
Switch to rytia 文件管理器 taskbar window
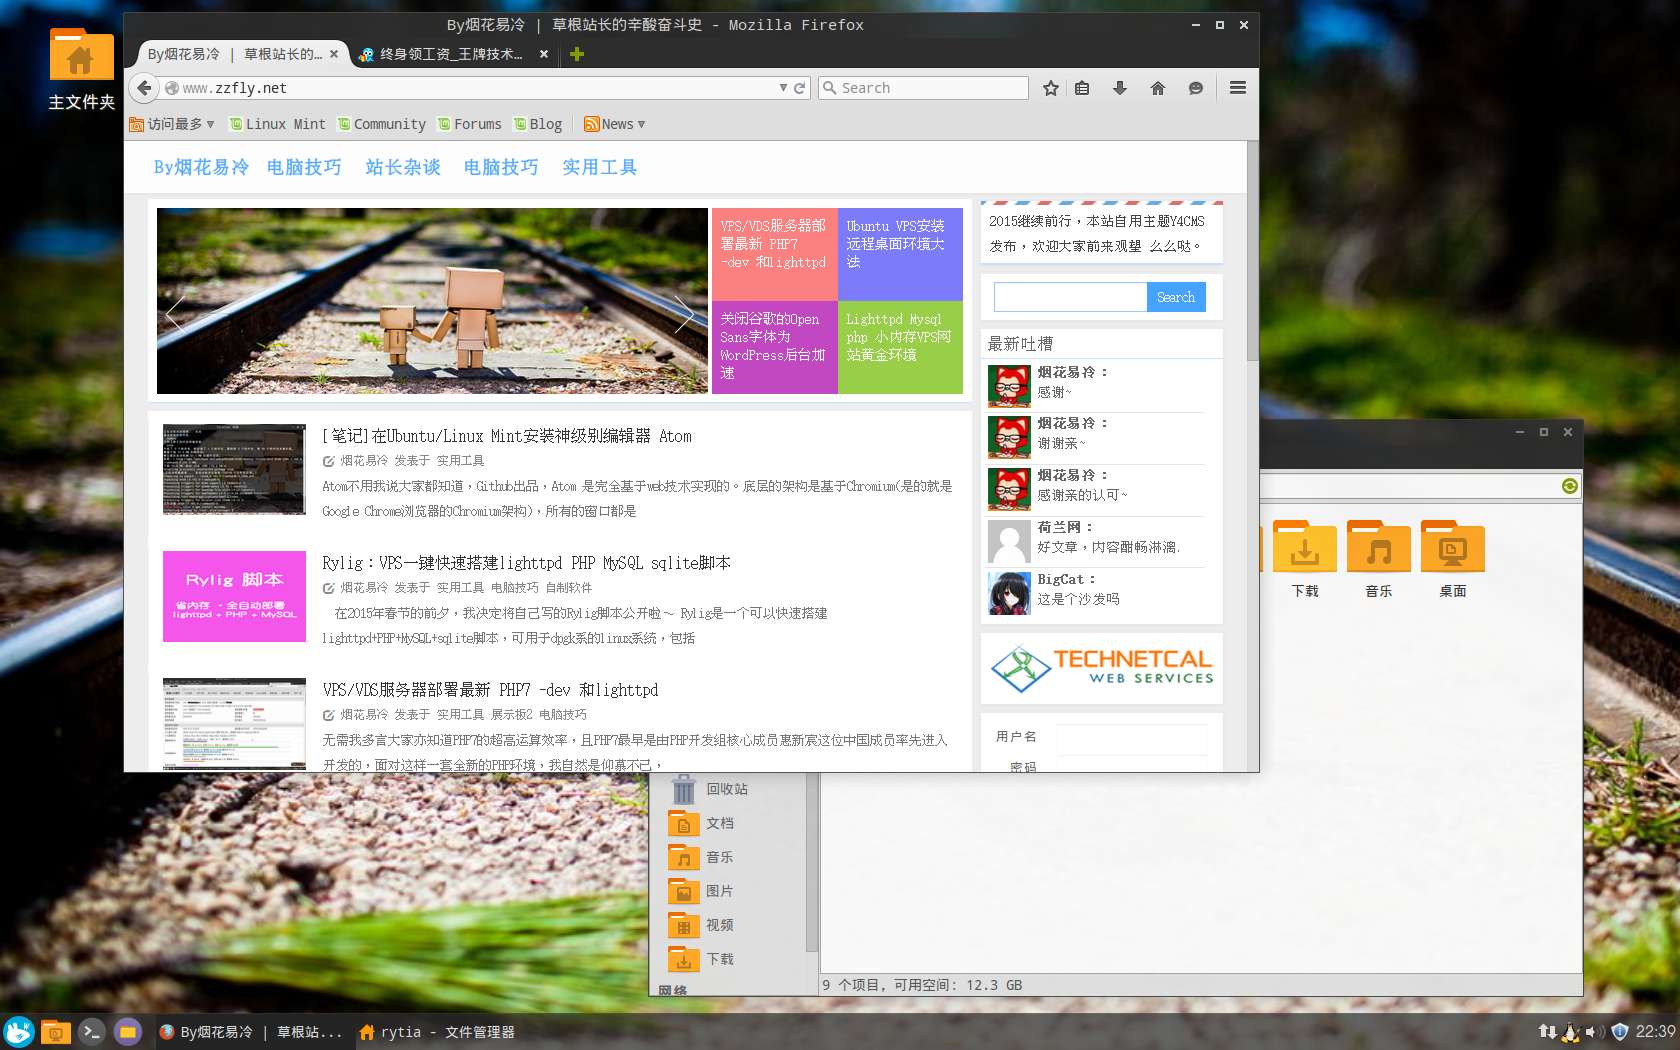436,1032
